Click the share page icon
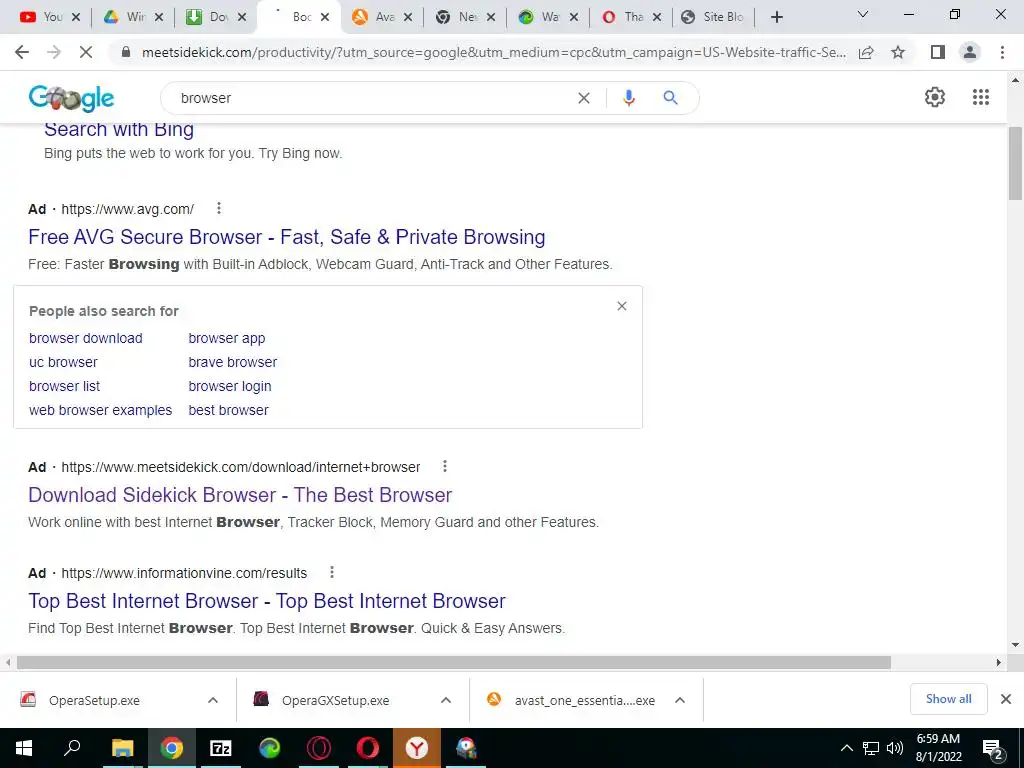 (866, 52)
